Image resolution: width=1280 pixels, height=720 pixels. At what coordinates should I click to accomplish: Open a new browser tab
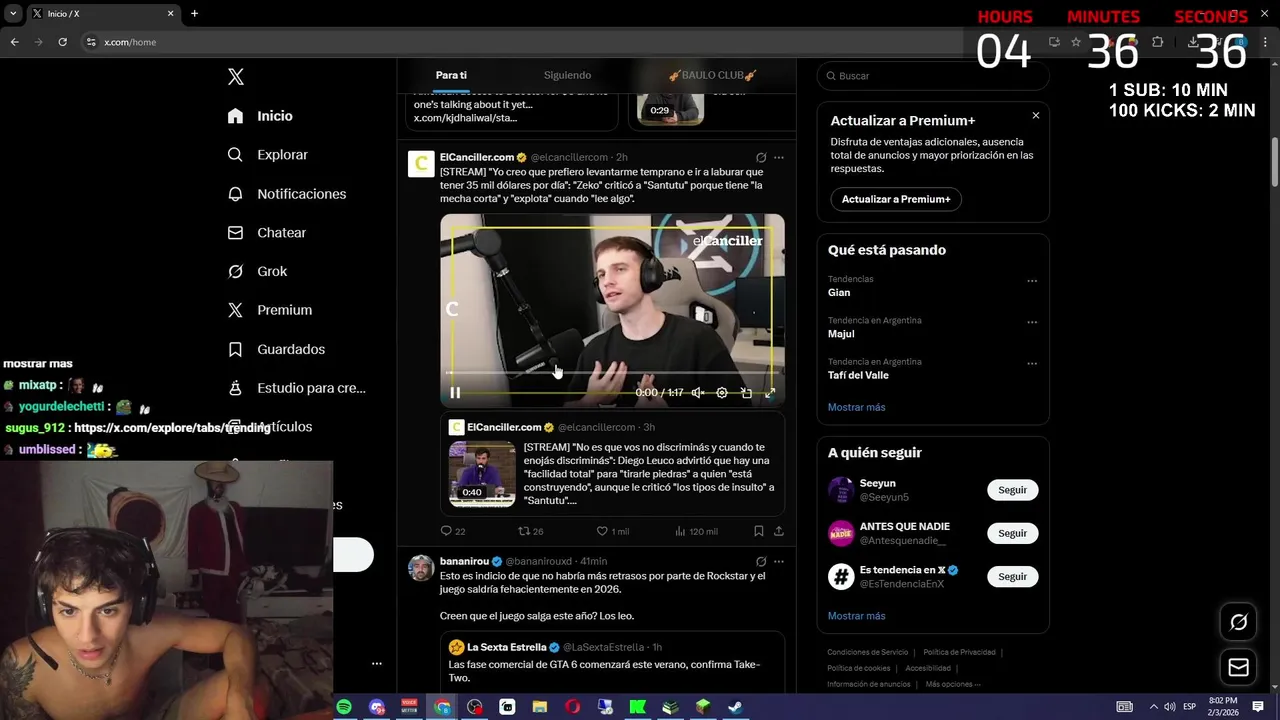click(194, 13)
